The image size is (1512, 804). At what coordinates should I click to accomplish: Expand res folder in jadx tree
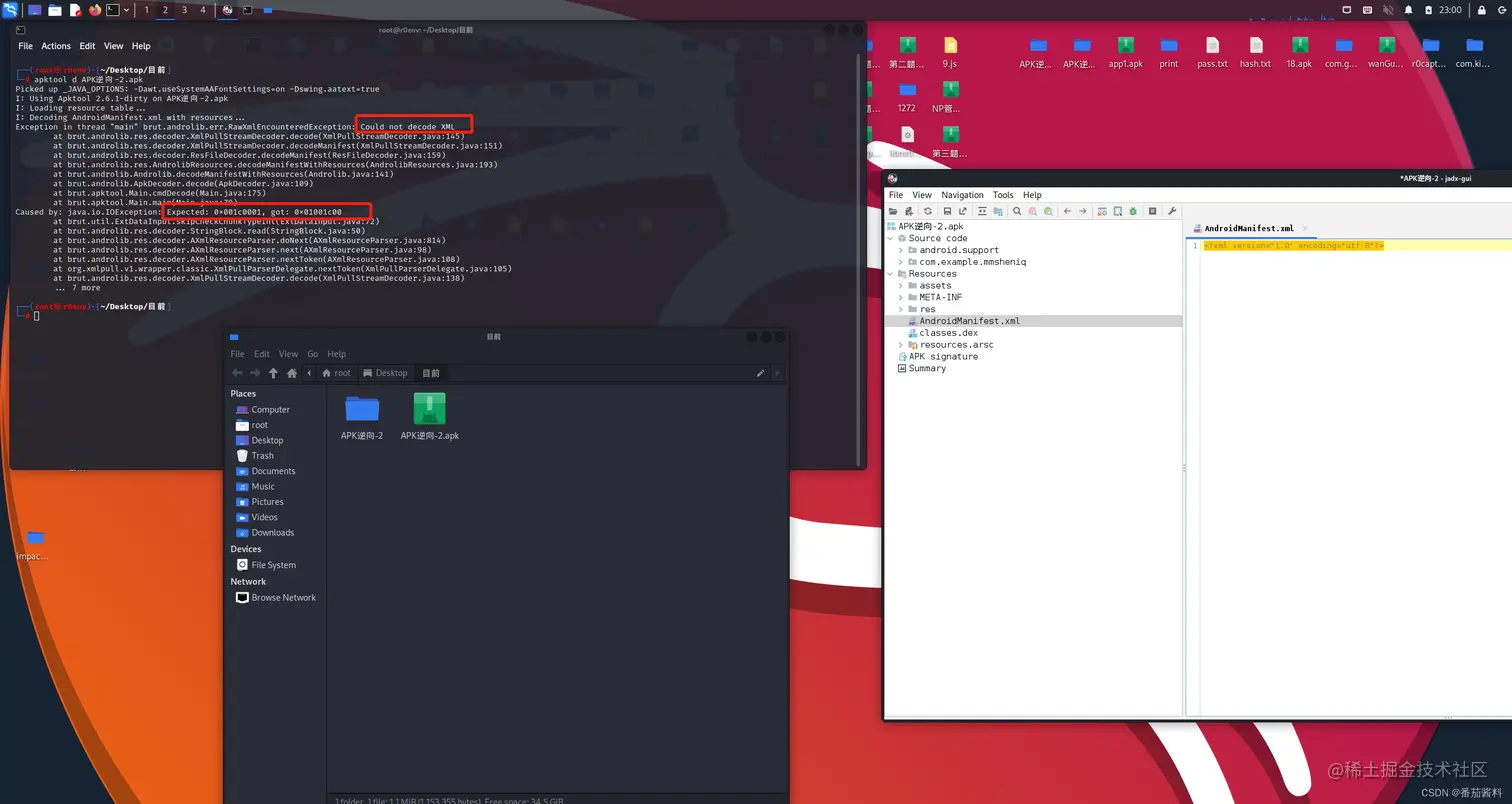[x=901, y=309]
